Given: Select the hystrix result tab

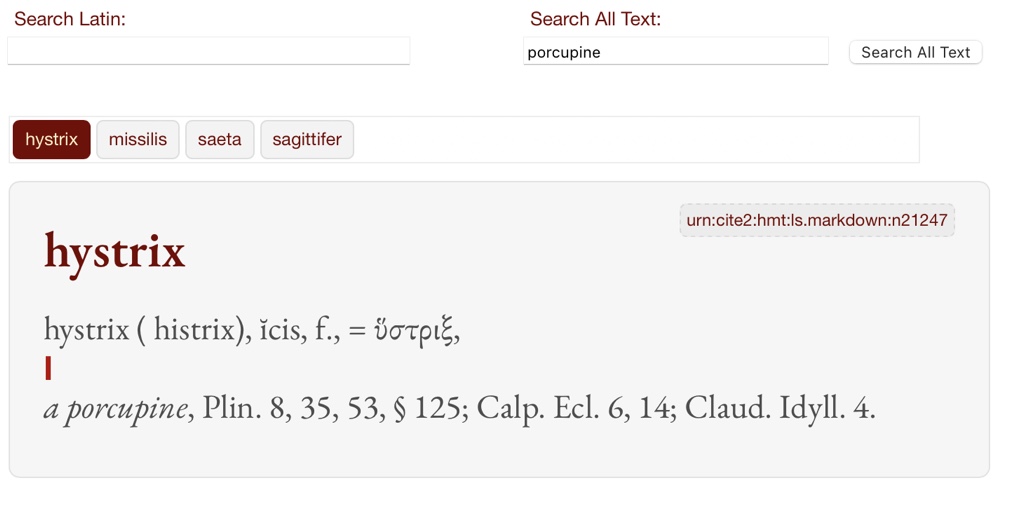Looking at the screenshot, I should (52, 140).
